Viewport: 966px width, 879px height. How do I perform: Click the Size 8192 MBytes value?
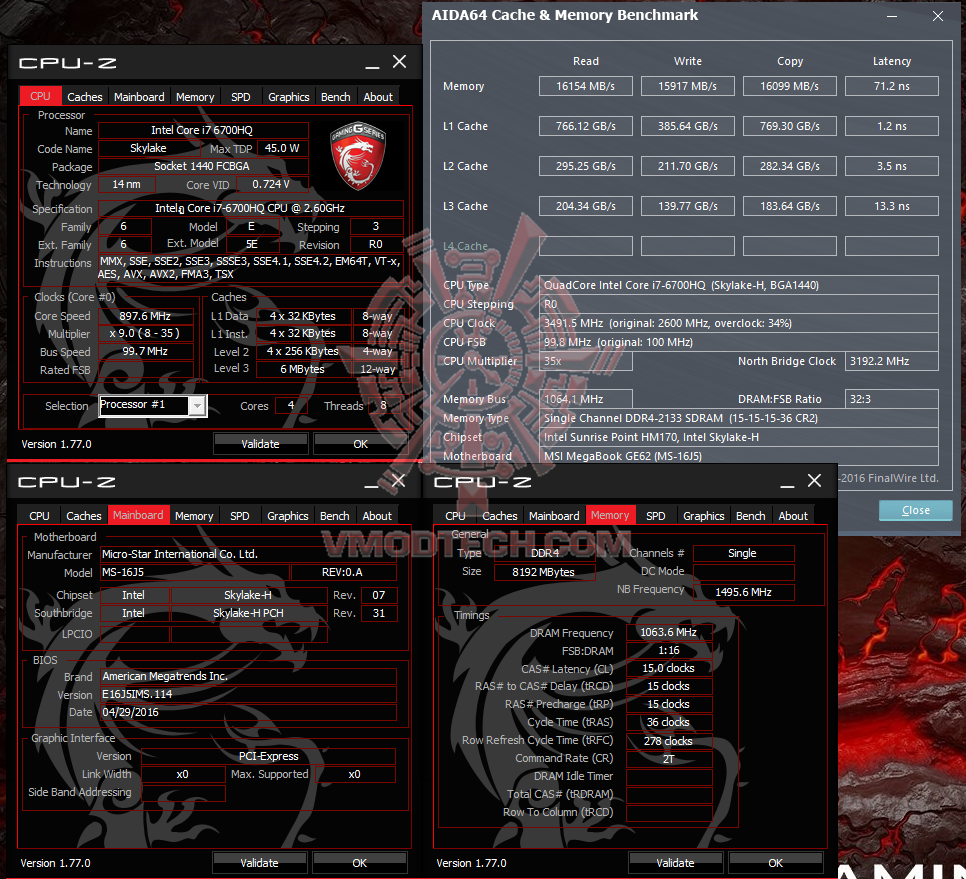[544, 572]
